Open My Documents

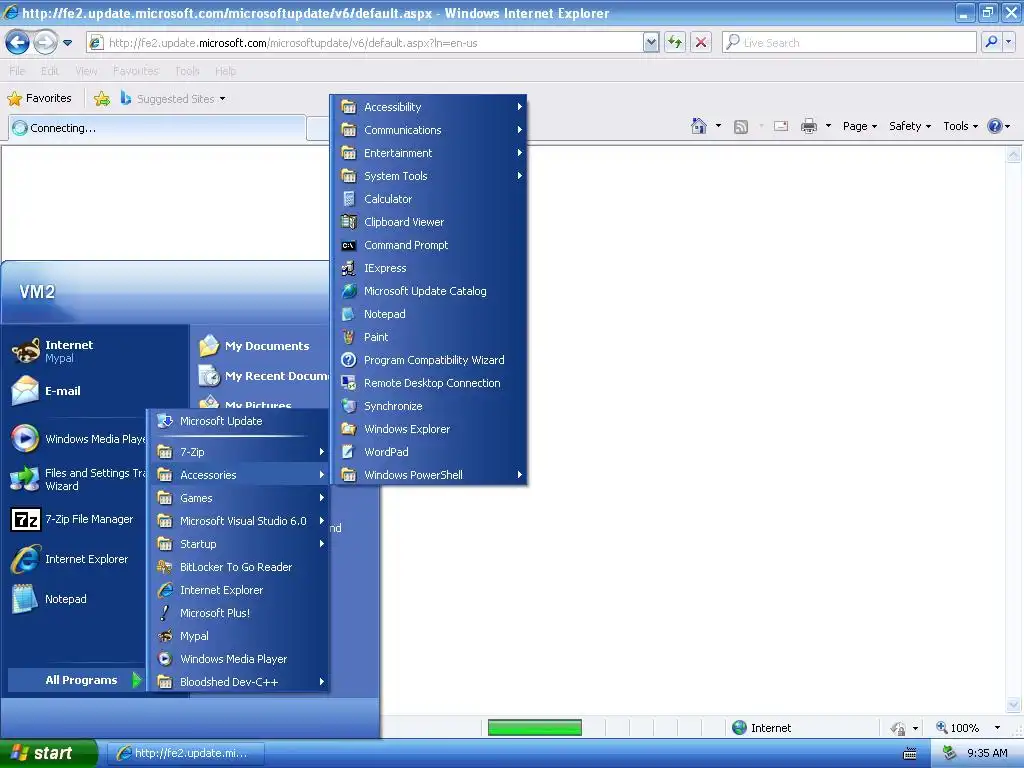tap(261, 346)
